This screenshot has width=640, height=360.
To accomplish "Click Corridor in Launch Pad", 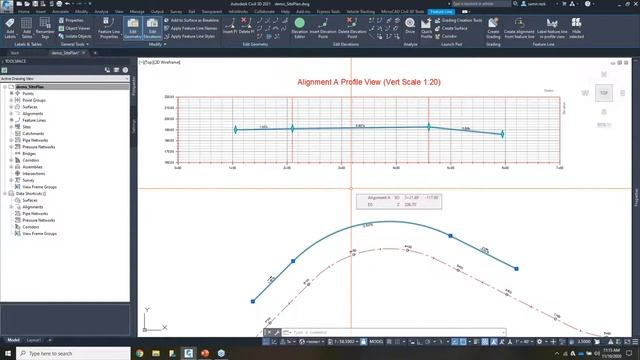I will 446,36.
